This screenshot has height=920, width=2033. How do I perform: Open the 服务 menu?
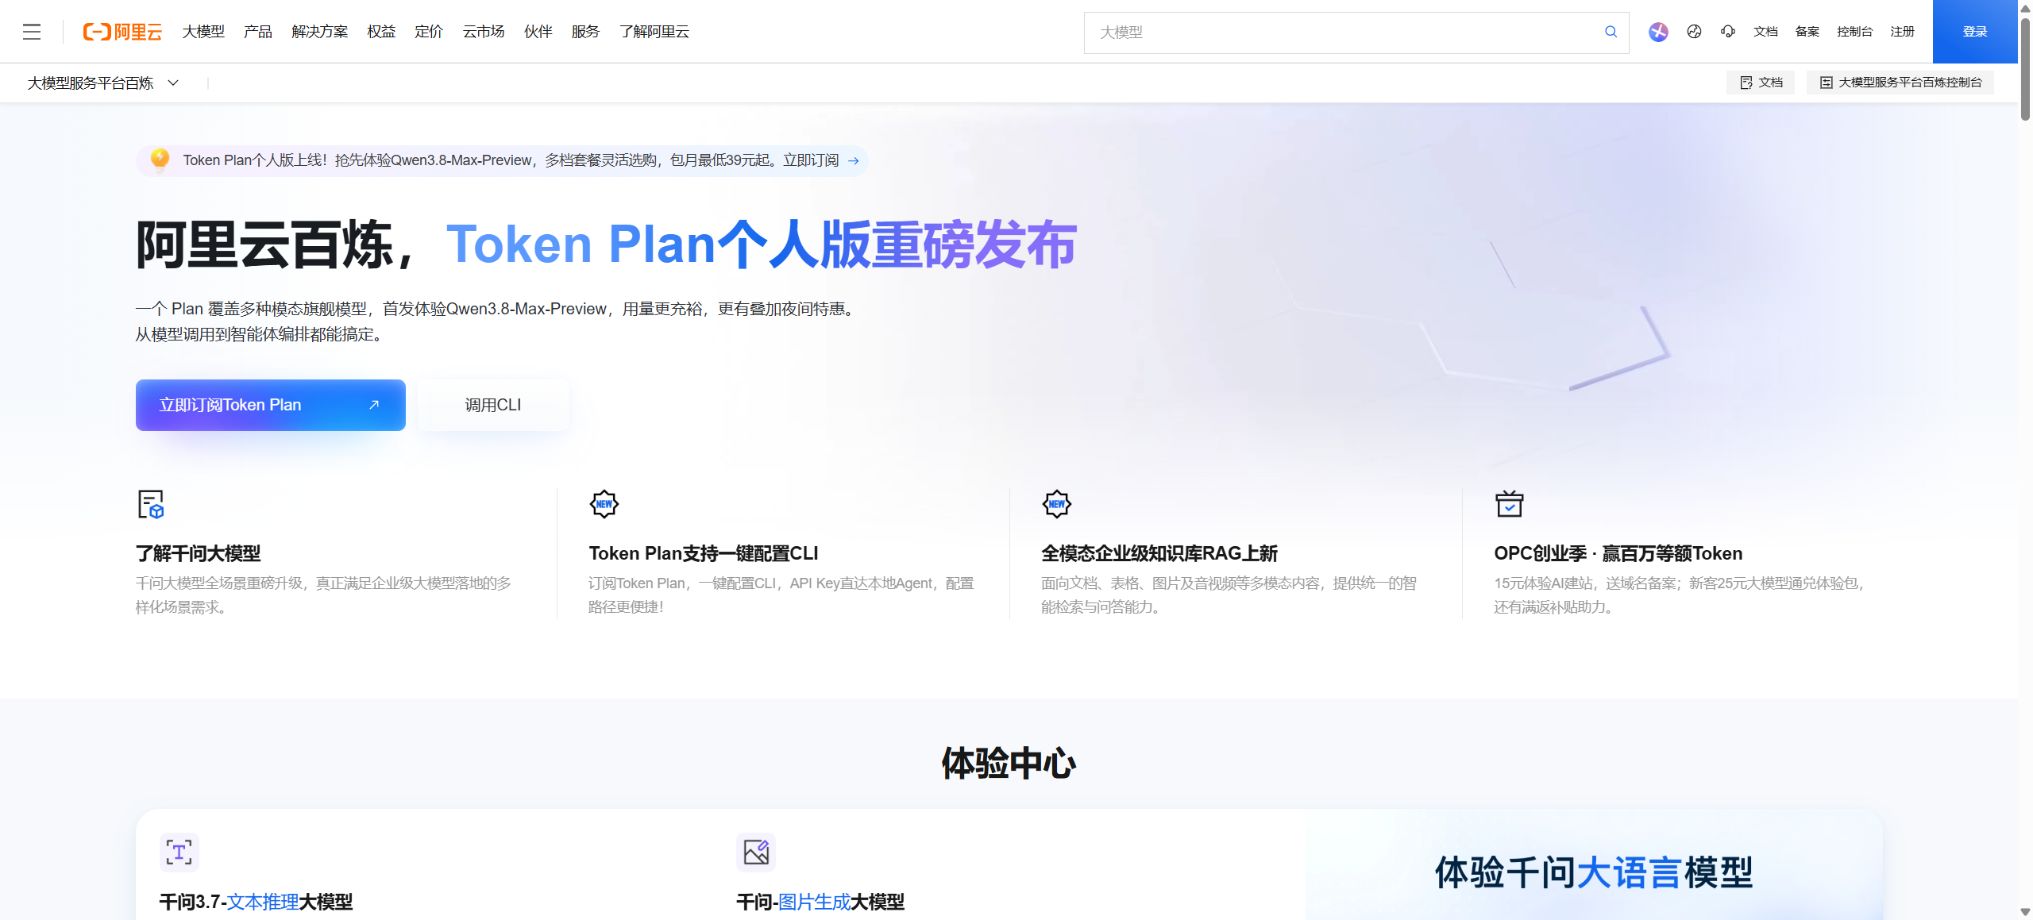click(x=586, y=32)
